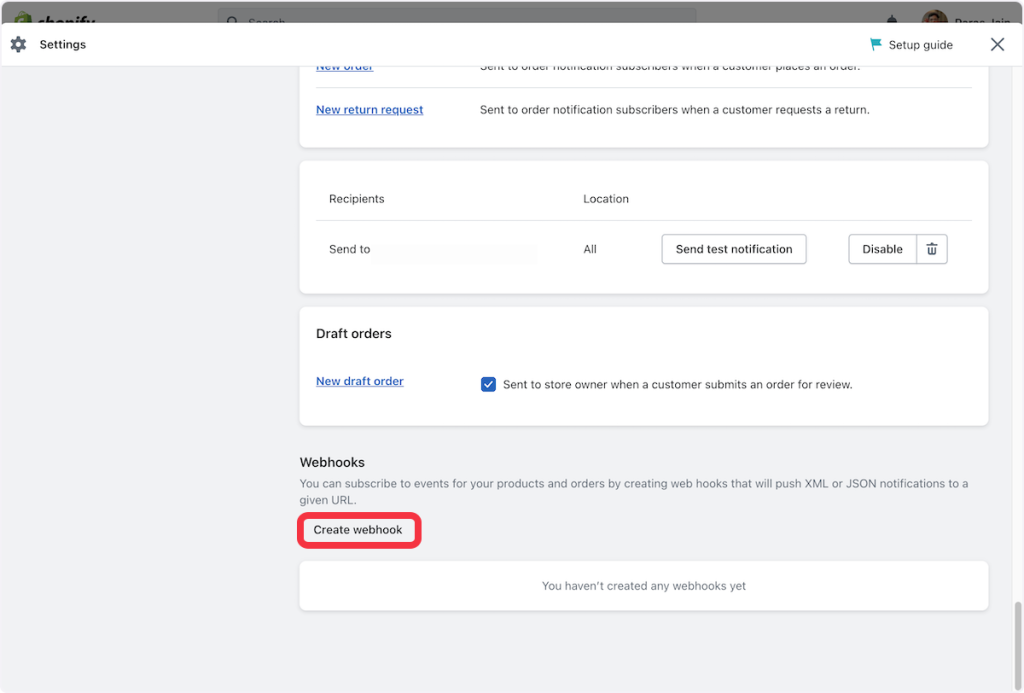This screenshot has width=1024, height=693.
Task: Delete the recipient with the trash icon
Action: pos(932,249)
